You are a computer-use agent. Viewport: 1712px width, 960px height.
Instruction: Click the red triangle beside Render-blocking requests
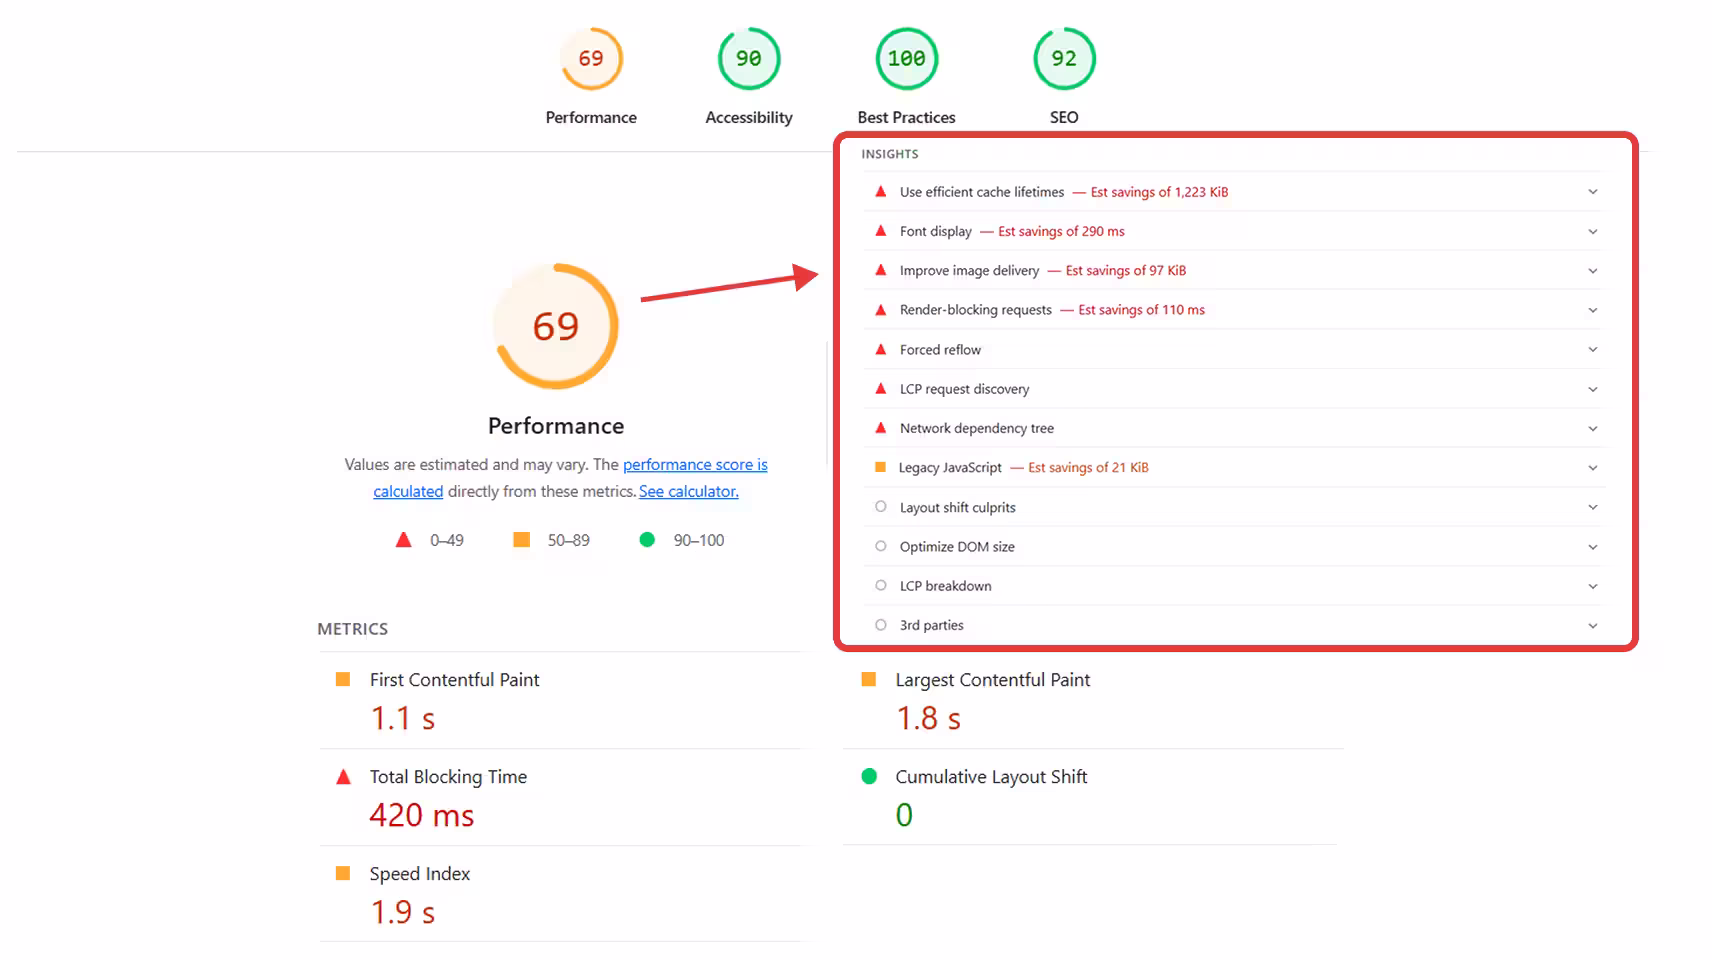point(881,309)
